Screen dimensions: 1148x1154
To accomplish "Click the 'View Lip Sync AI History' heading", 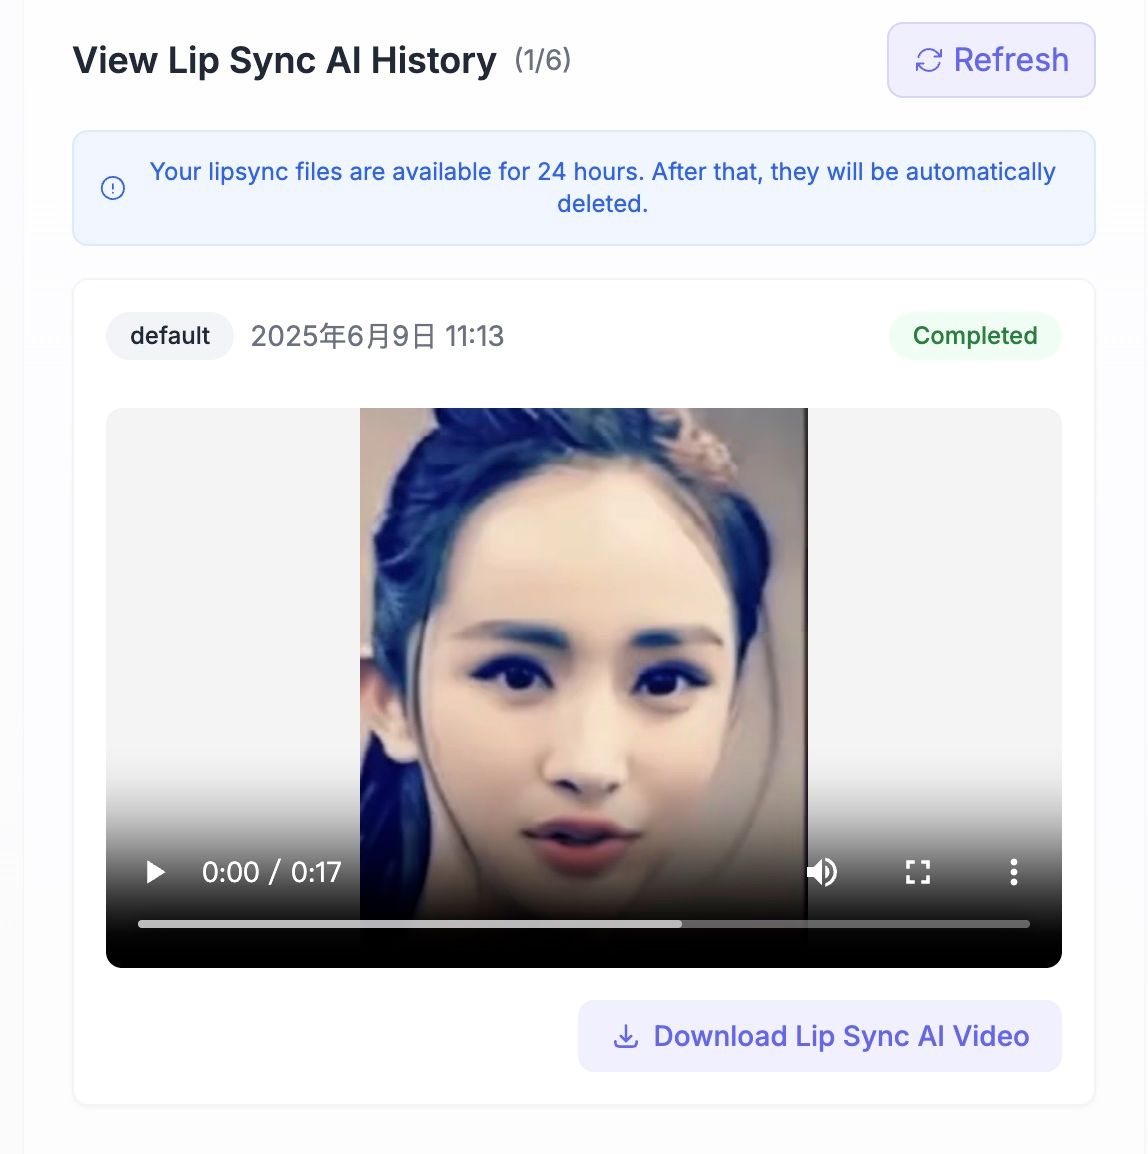I will coord(284,60).
